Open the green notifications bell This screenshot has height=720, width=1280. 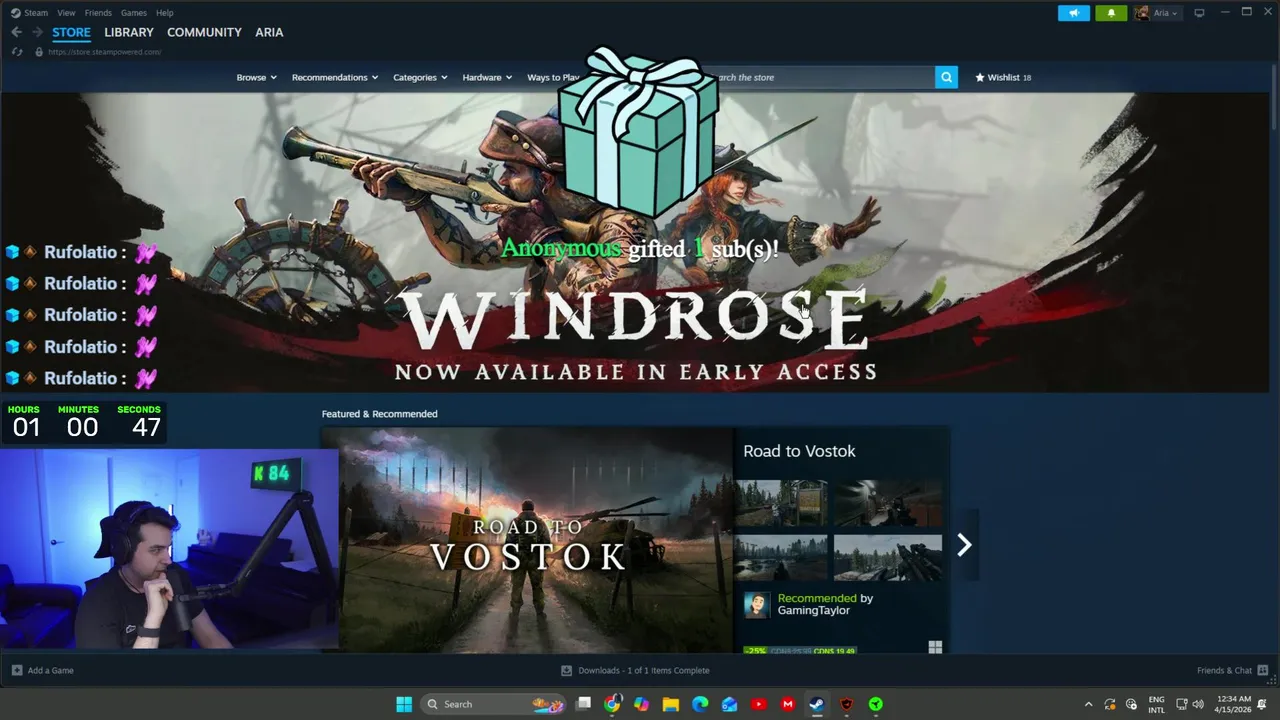coord(1111,13)
